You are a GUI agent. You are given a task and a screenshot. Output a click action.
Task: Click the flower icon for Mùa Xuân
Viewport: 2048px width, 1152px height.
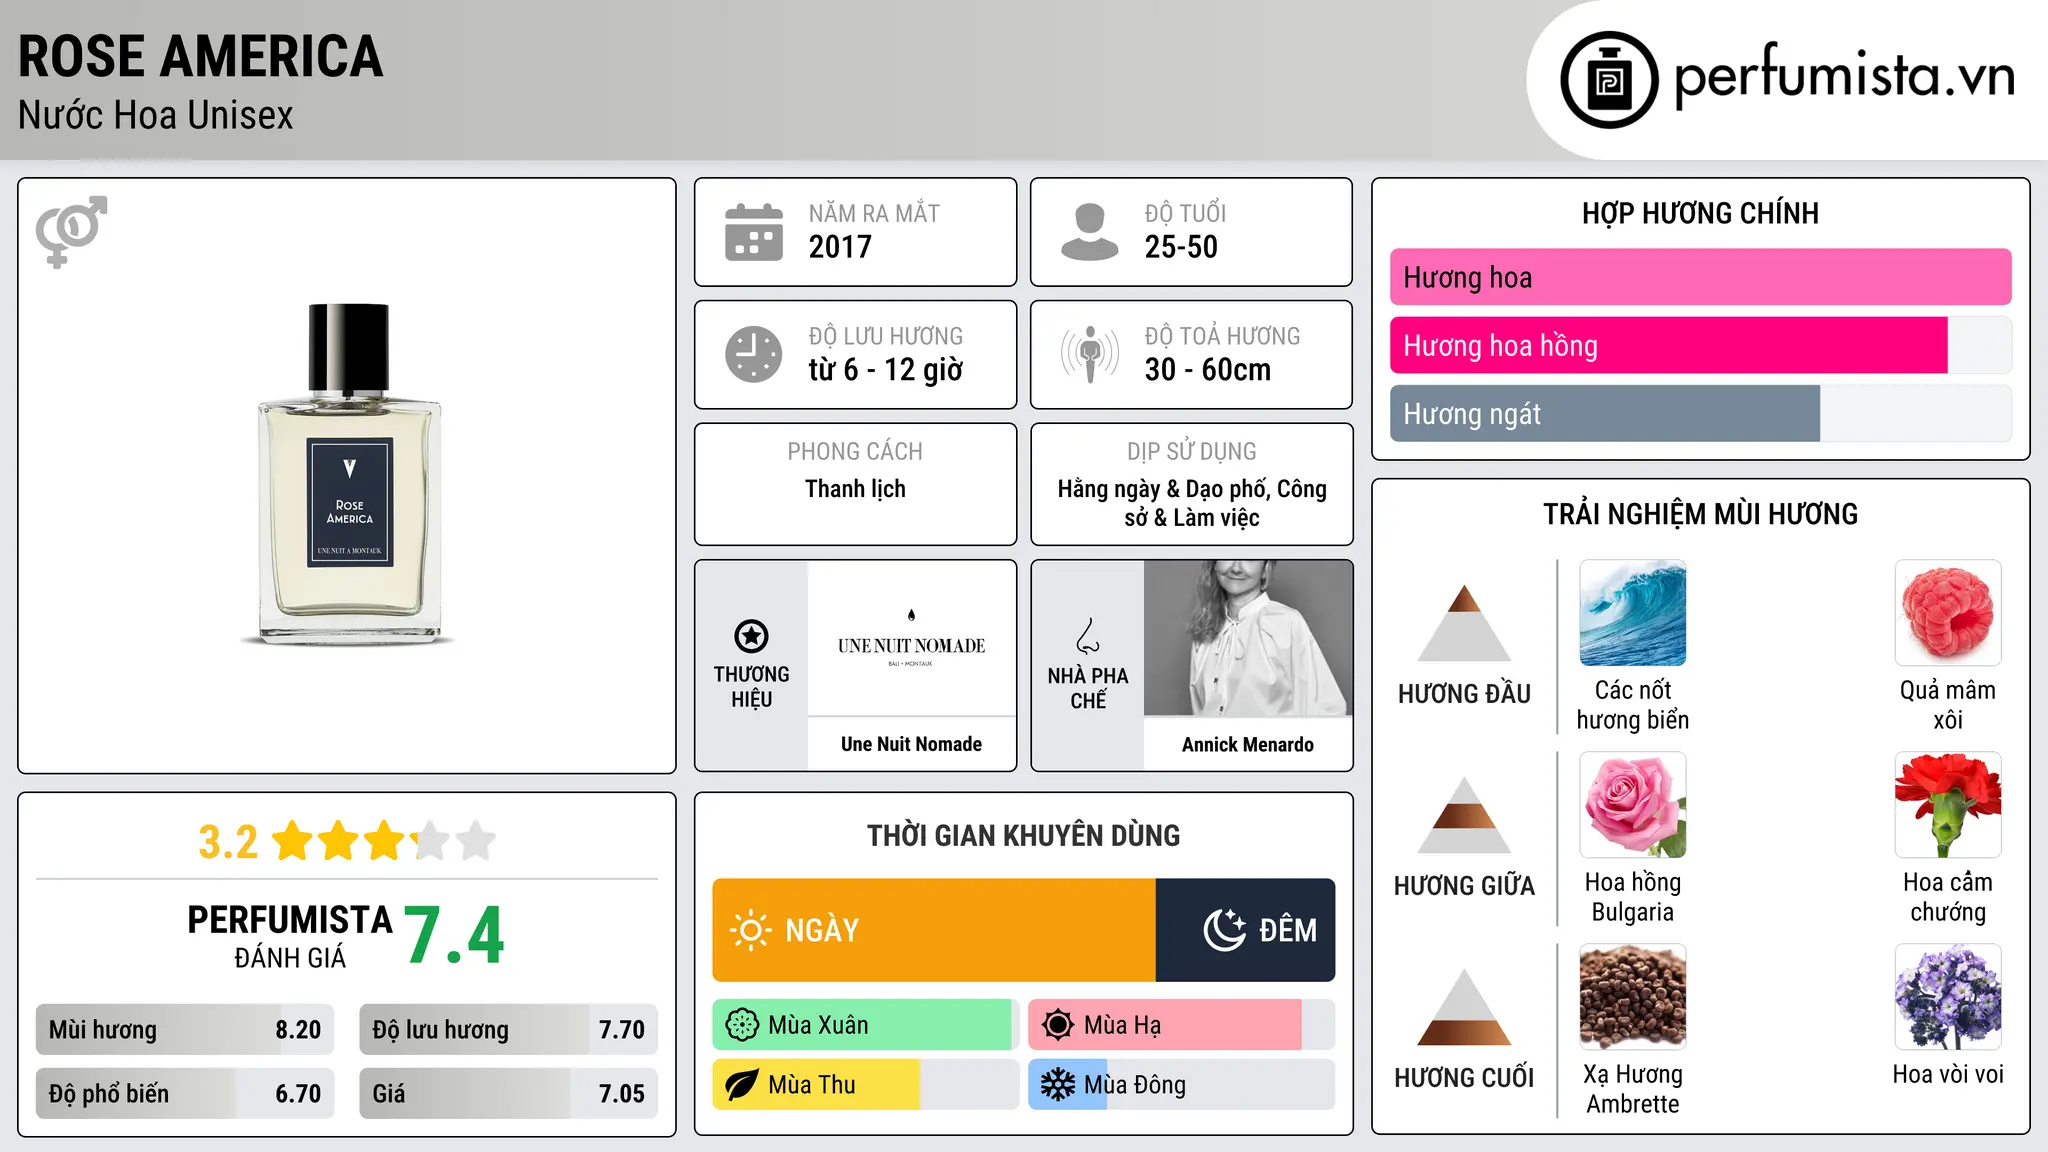(742, 1025)
